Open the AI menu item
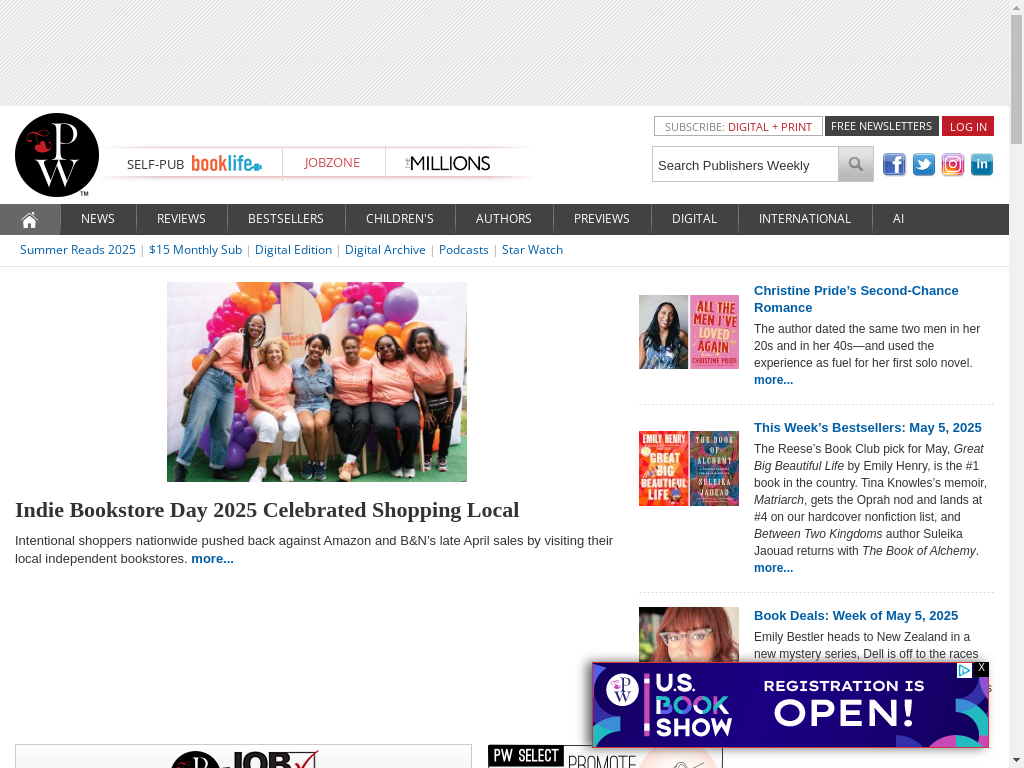 pyautogui.click(x=899, y=219)
